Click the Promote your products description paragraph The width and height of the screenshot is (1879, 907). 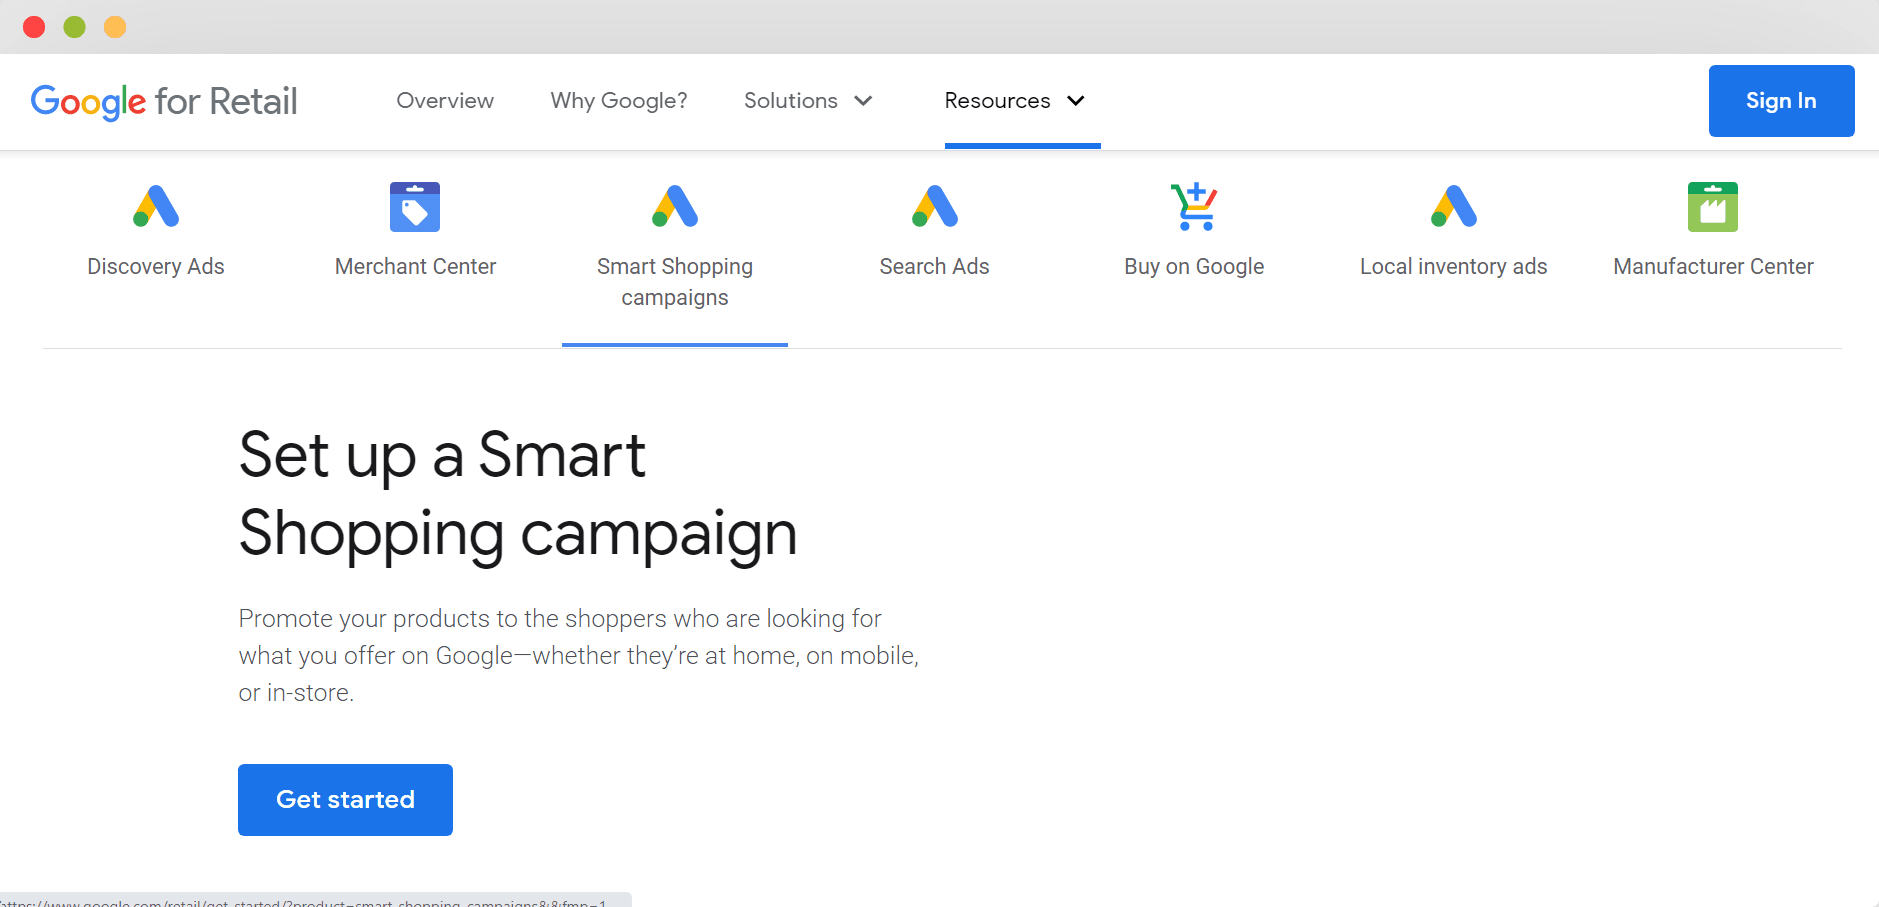(x=578, y=656)
